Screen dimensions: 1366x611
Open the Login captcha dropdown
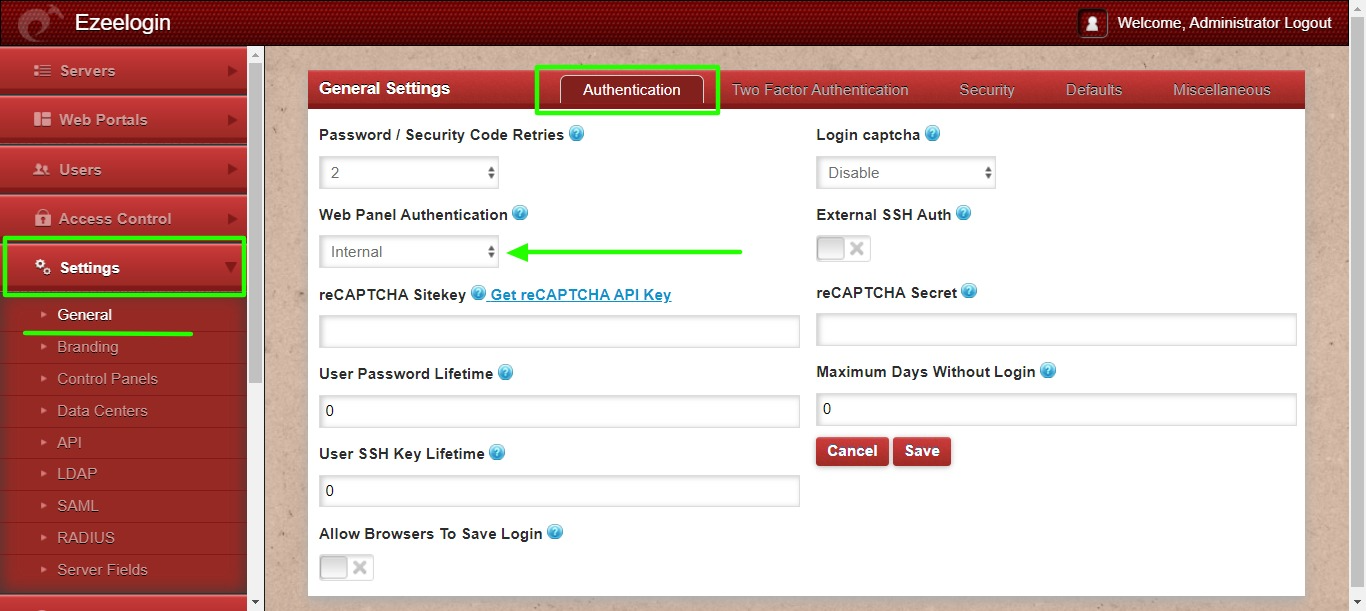tap(906, 172)
